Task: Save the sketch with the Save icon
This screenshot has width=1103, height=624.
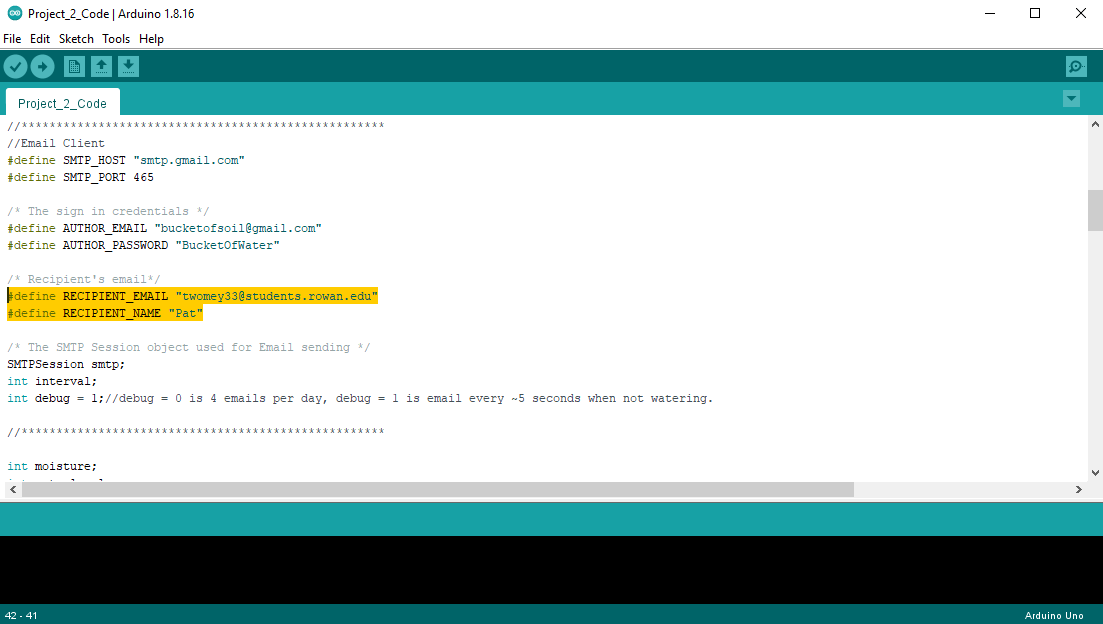Action: point(128,66)
